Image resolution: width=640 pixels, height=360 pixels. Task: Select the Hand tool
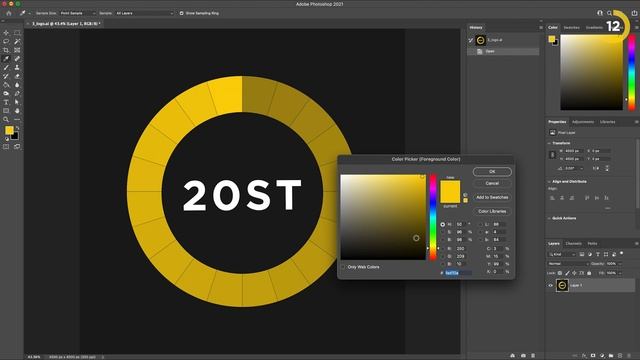pos(17,111)
